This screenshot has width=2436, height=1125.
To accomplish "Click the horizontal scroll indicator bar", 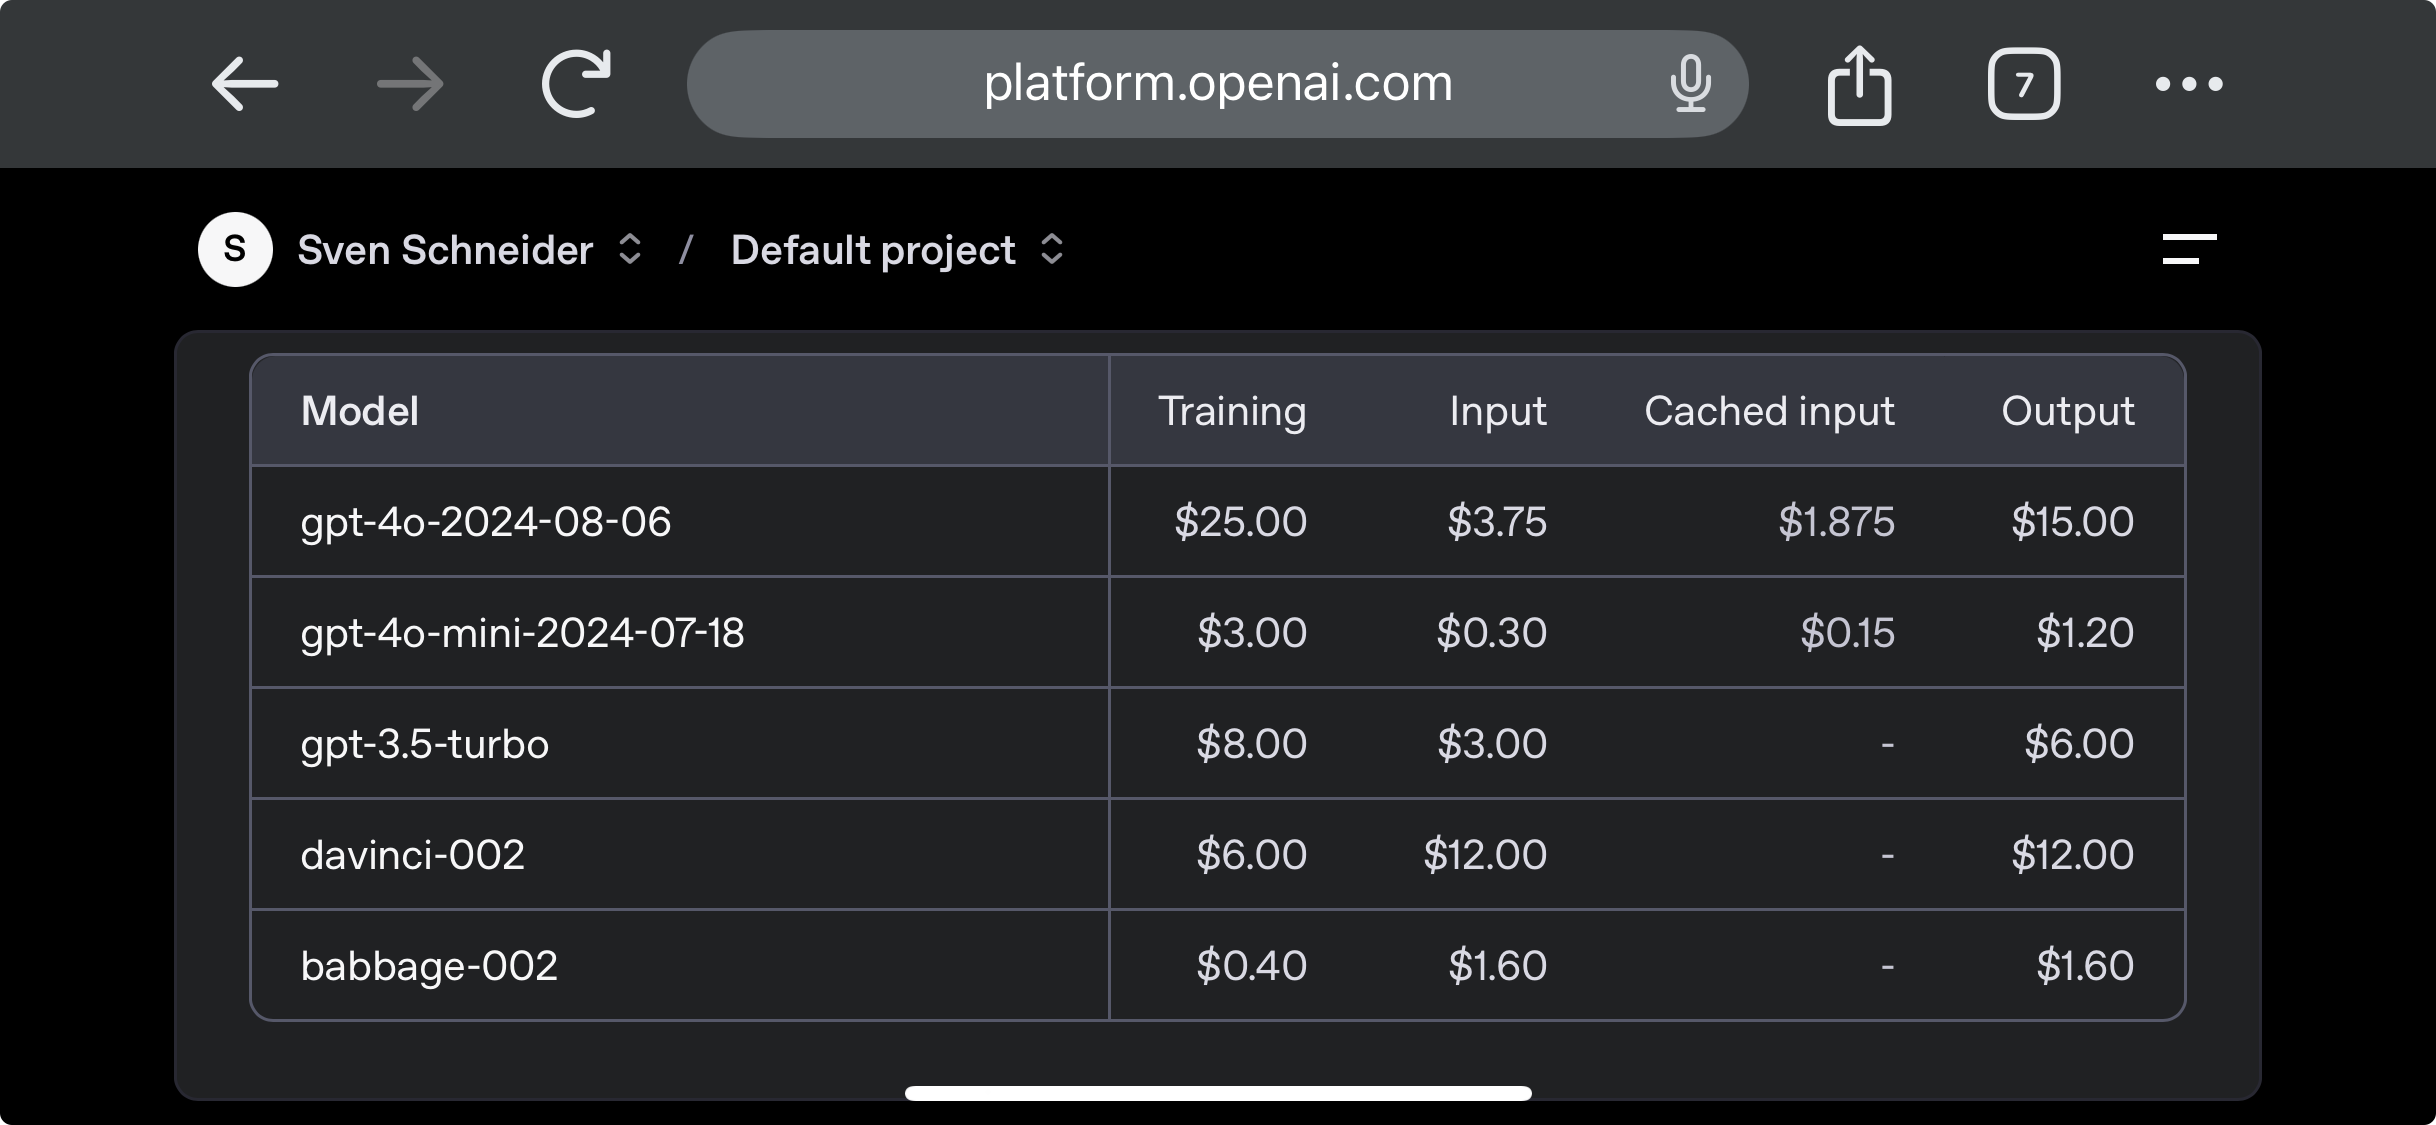I will click(1218, 1093).
